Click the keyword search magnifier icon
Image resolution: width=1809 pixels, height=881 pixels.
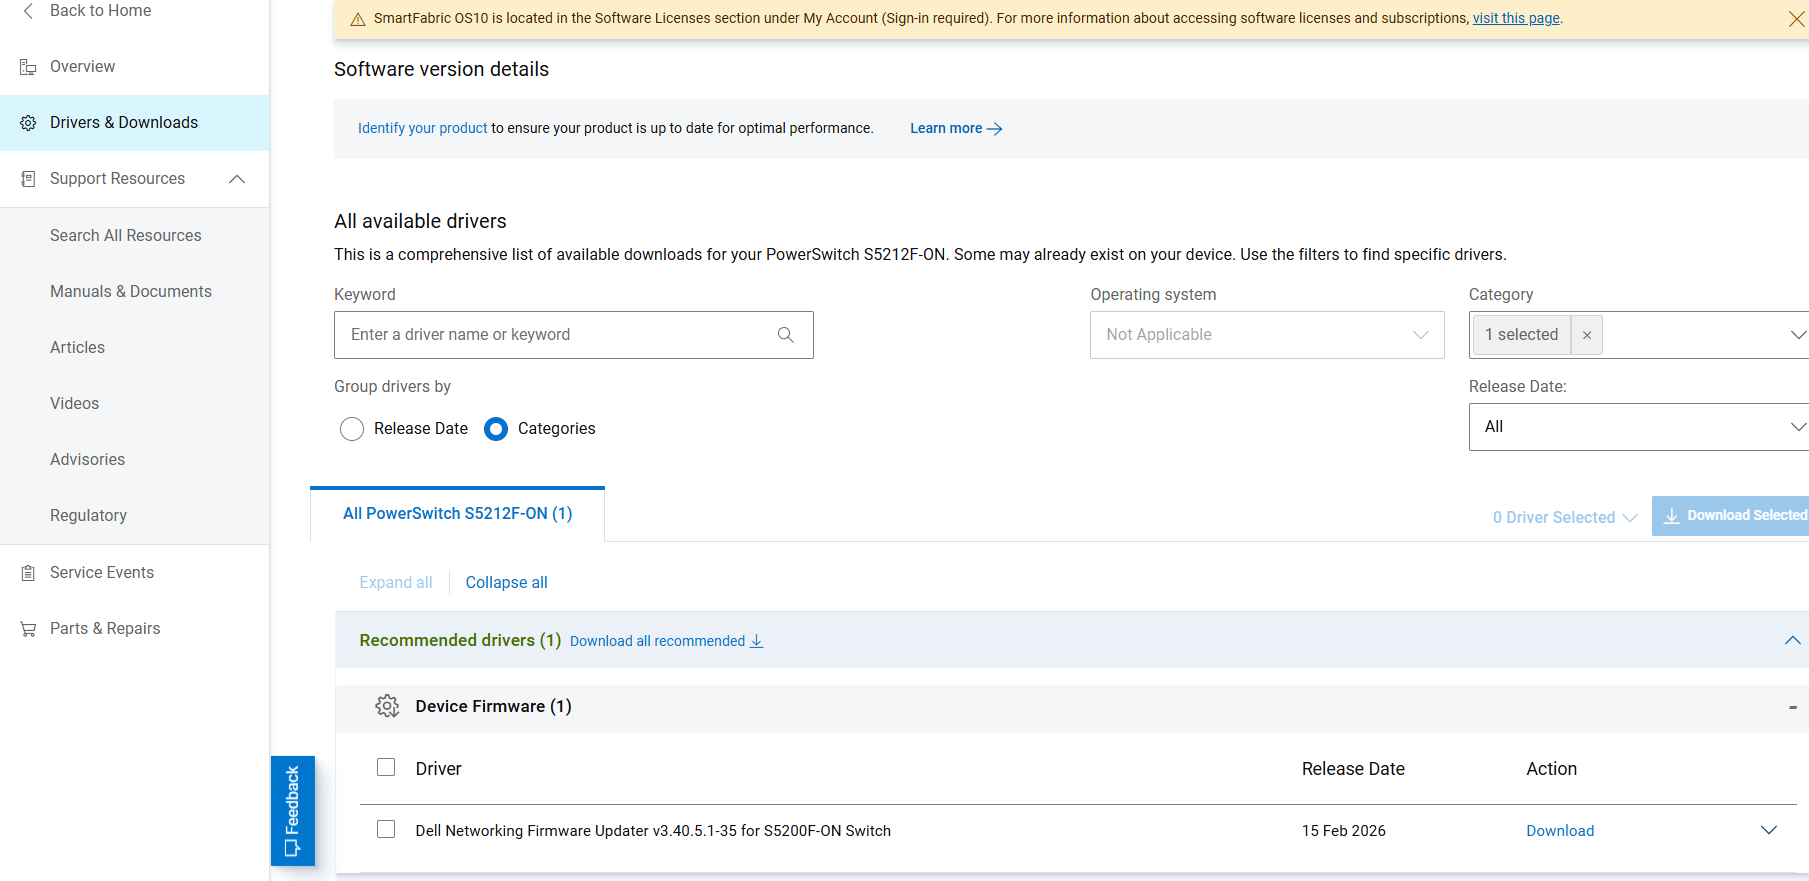point(786,335)
